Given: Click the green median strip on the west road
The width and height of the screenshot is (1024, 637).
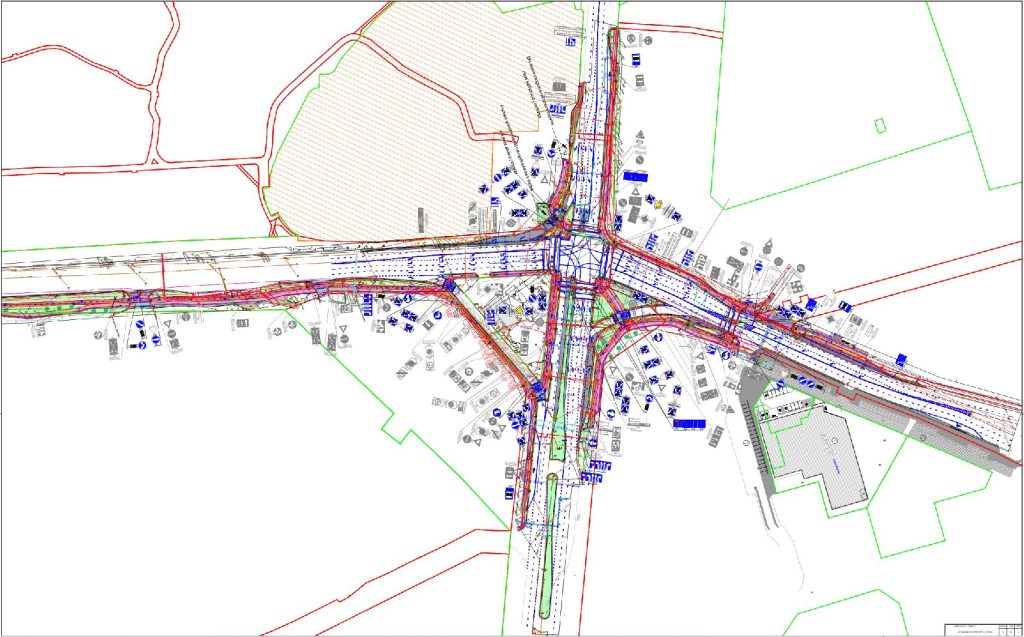Looking at the screenshot, I should pos(60,305).
